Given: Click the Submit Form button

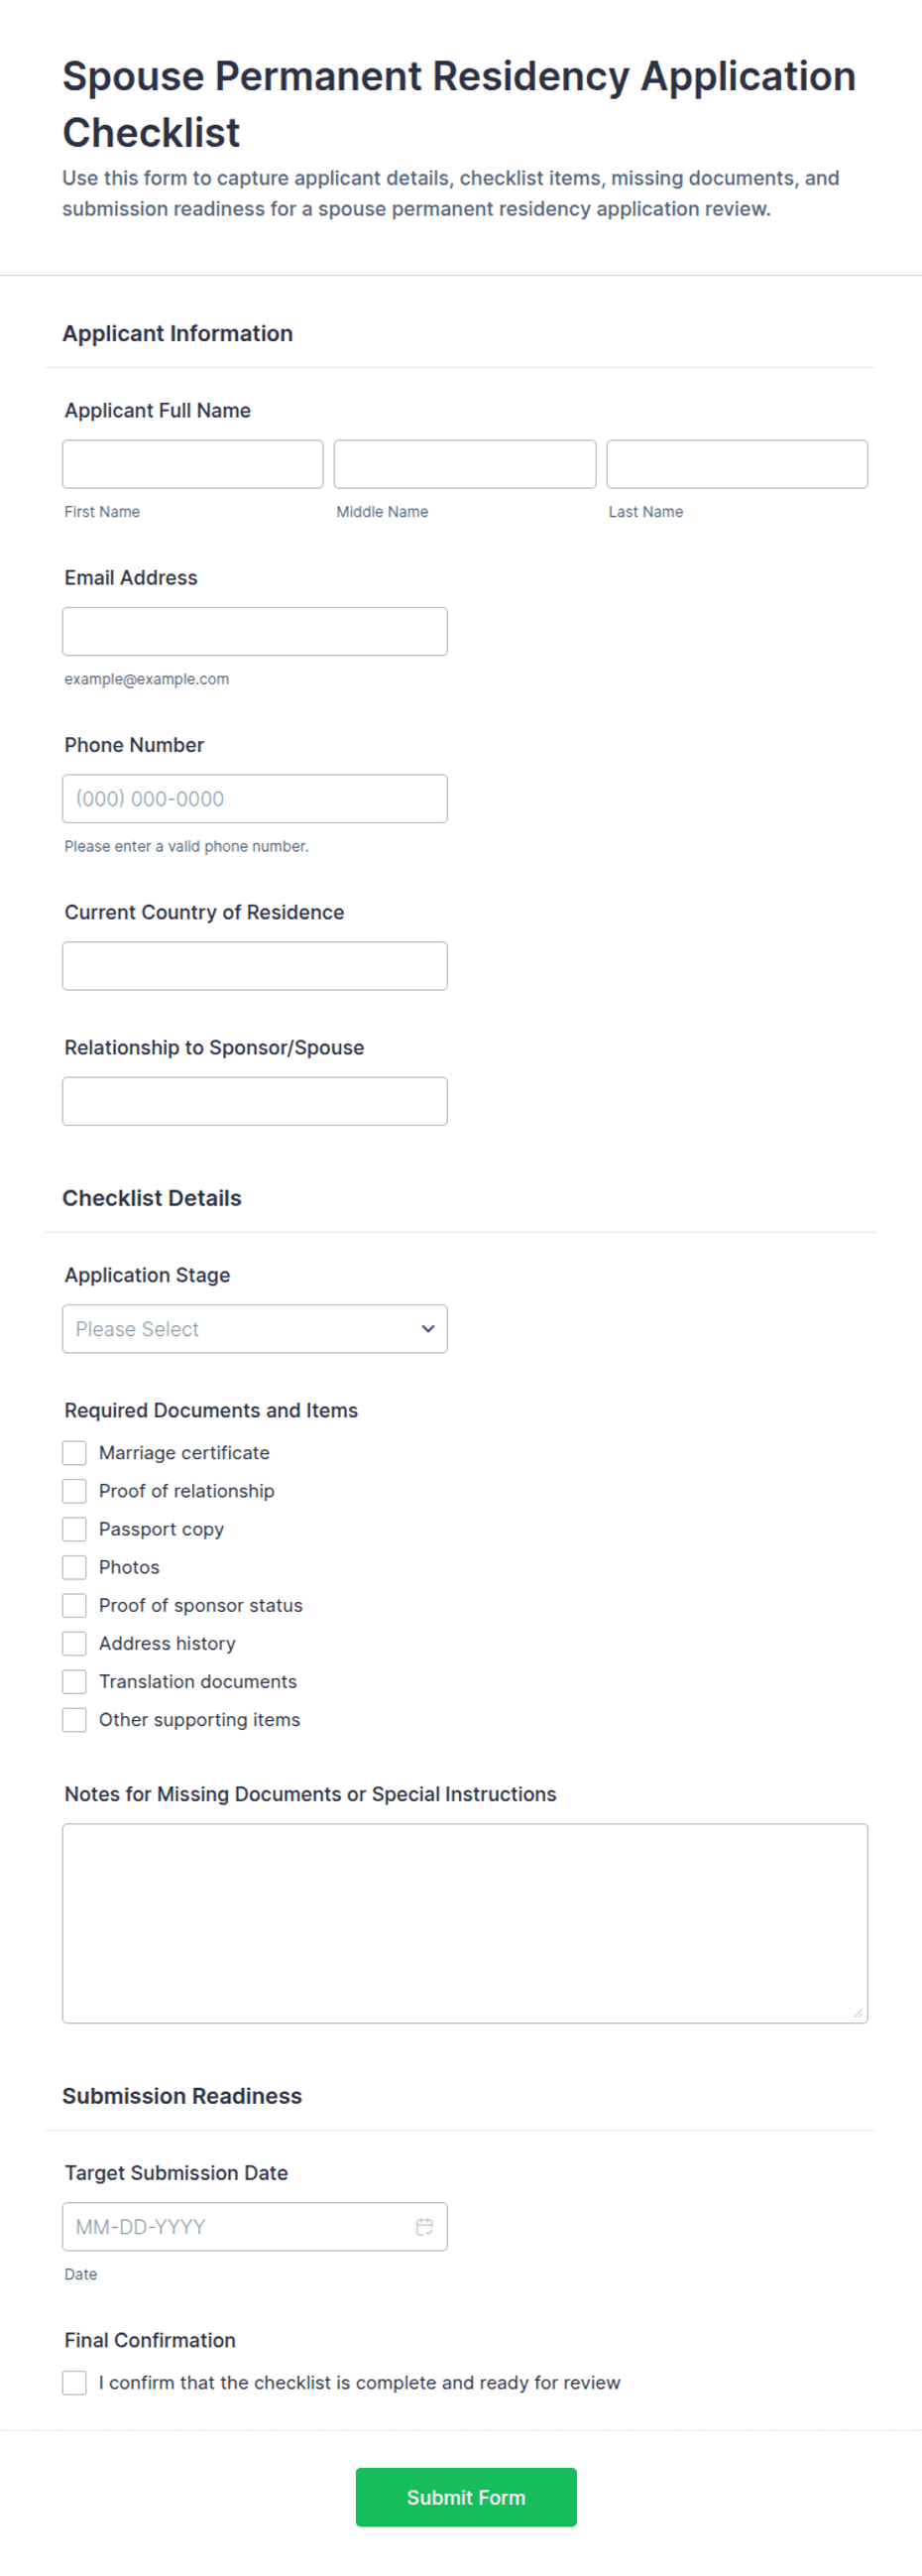Looking at the screenshot, I should click(x=466, y=2497).
